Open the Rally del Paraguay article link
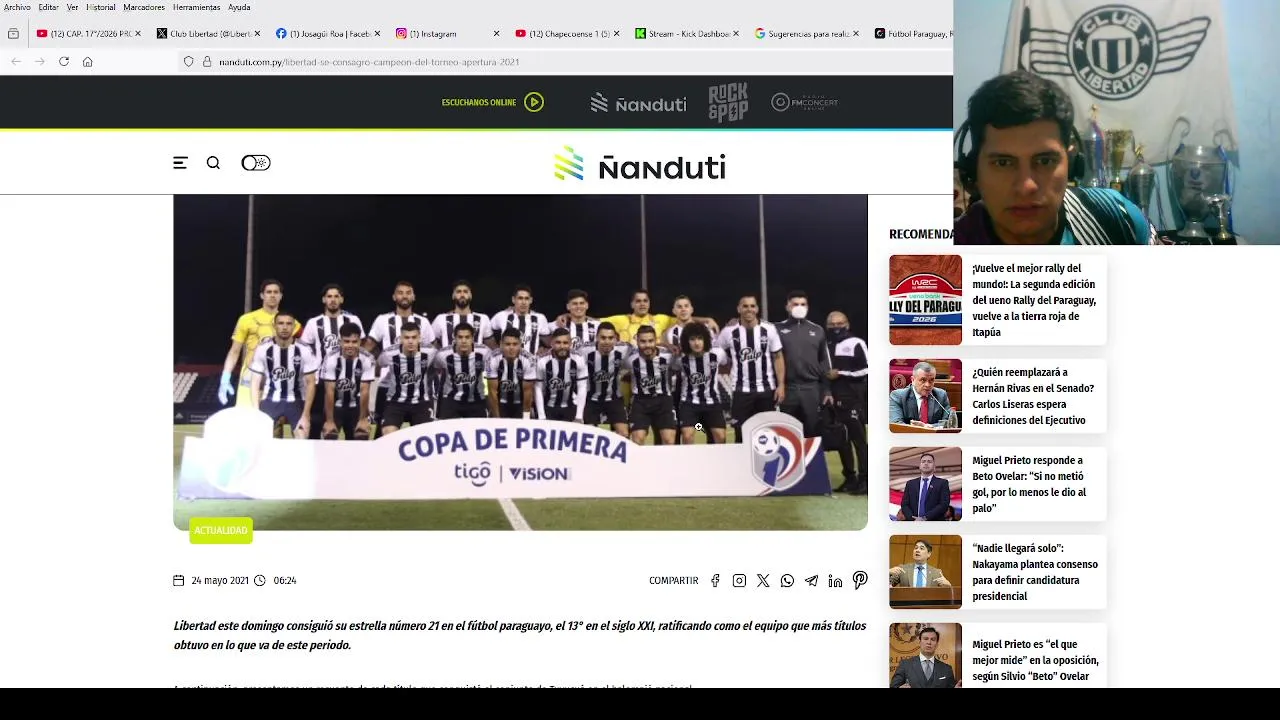The image size is (1280, 720). [x=1034, y=300]
